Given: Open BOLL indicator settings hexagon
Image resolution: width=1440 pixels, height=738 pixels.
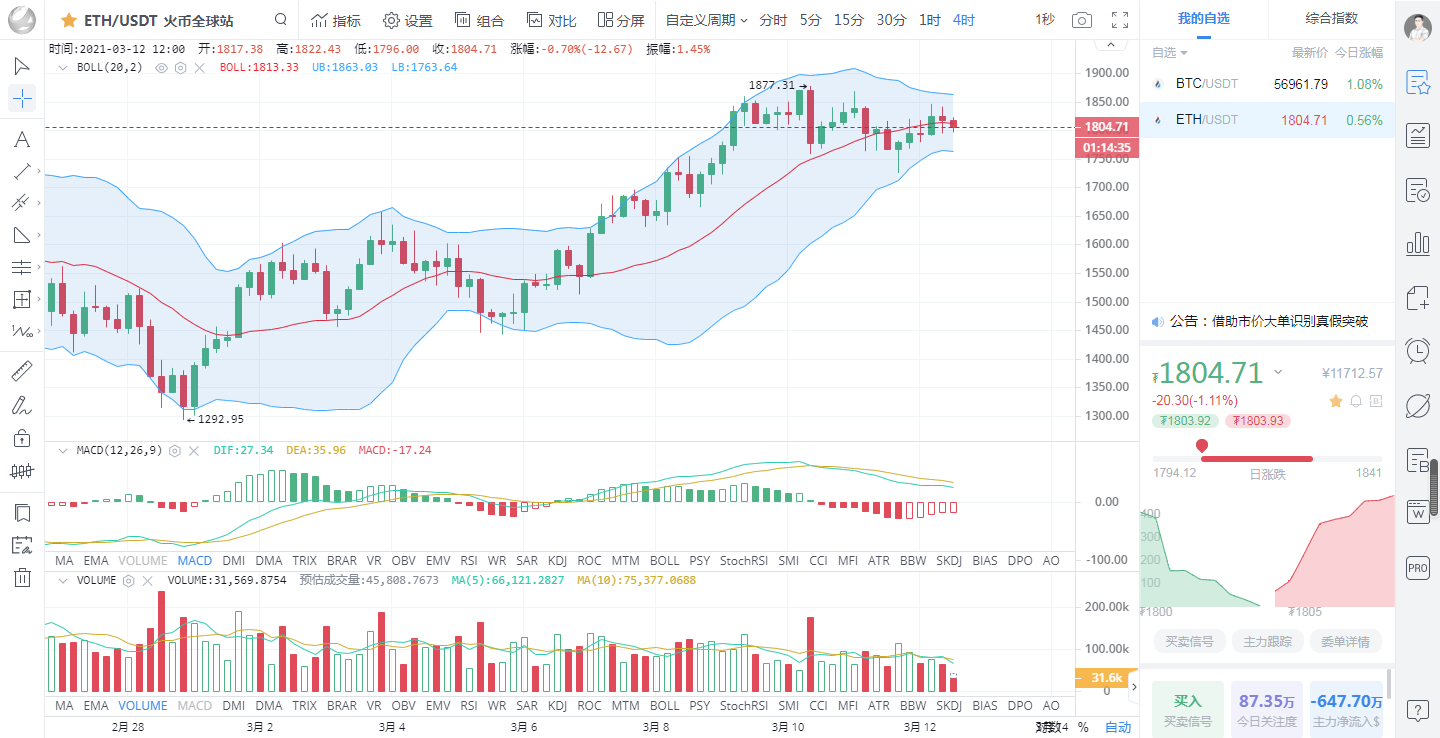Looking at the screenshot, I should pos(180,67).
